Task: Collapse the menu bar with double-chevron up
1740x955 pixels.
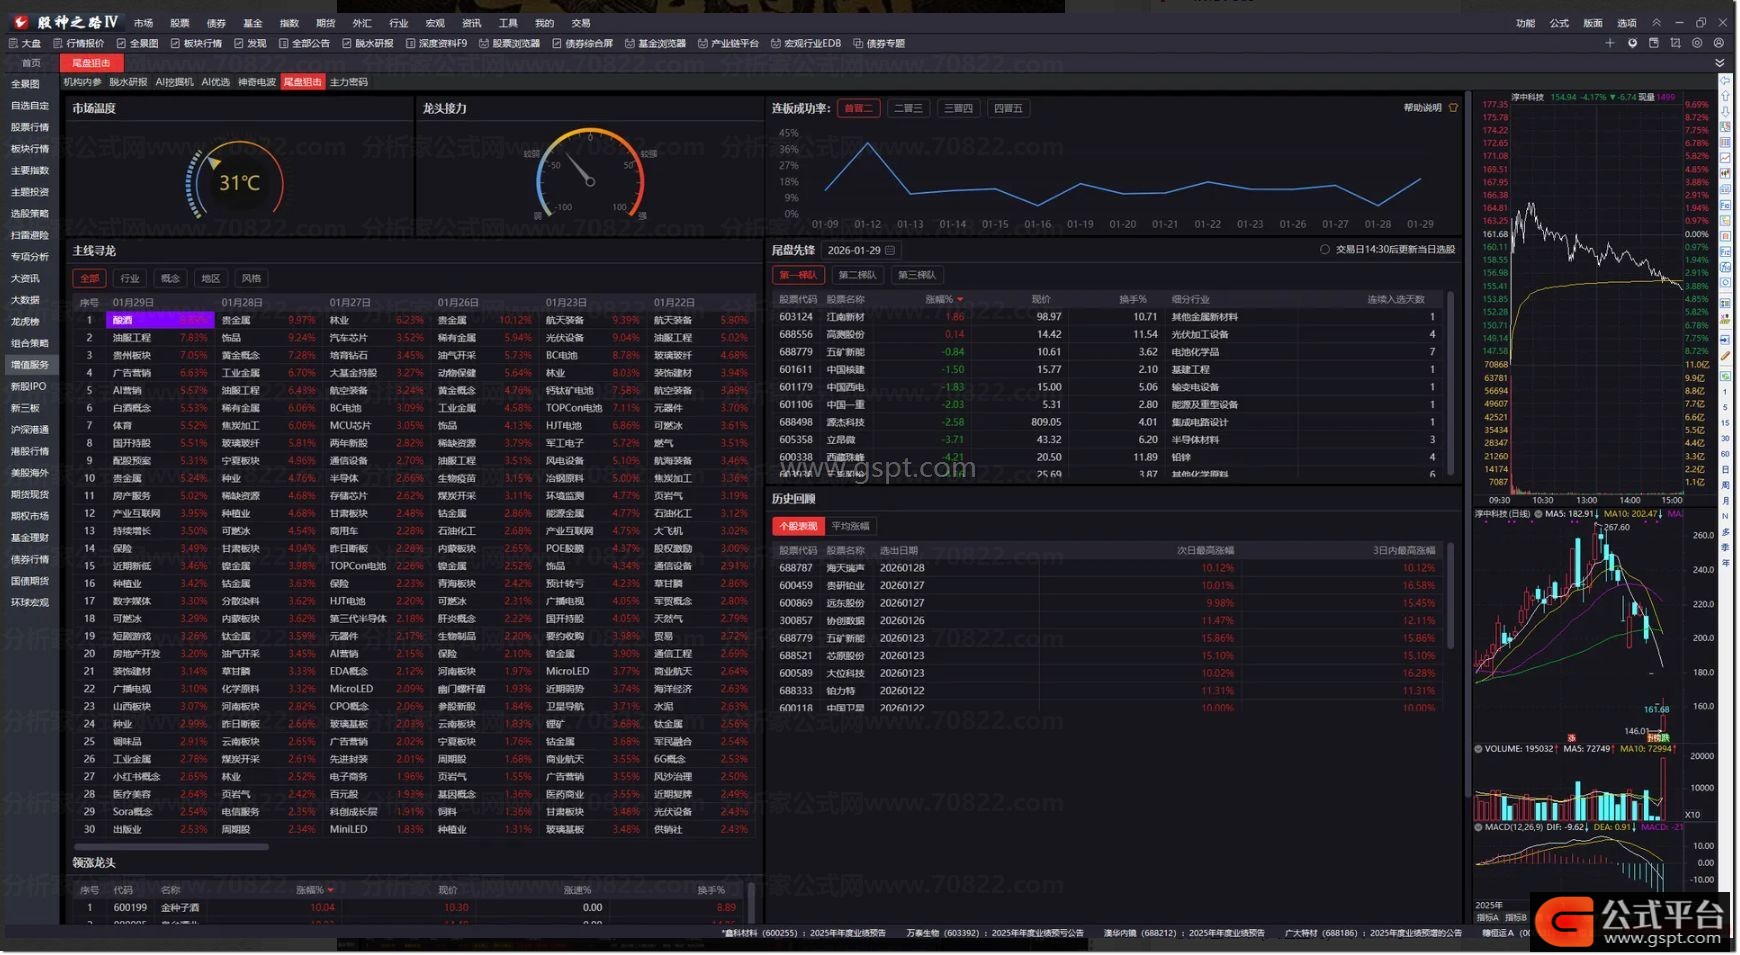Action: 1656,23
